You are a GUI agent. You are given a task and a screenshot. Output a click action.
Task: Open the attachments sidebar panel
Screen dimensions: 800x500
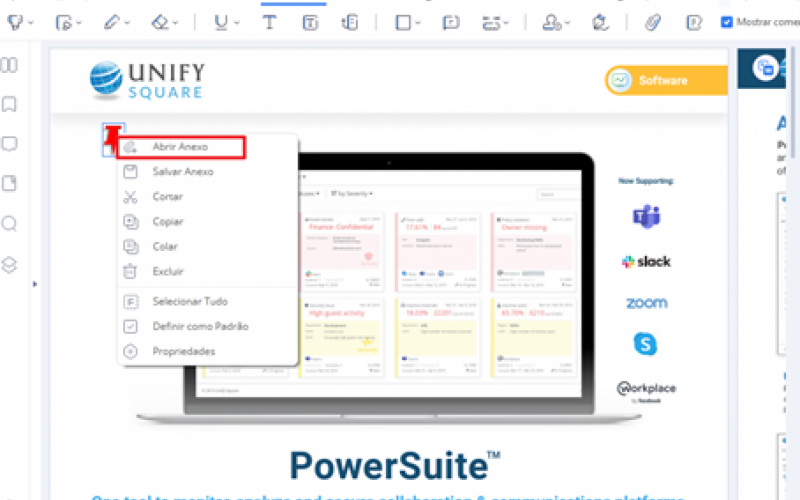point(9,183)
